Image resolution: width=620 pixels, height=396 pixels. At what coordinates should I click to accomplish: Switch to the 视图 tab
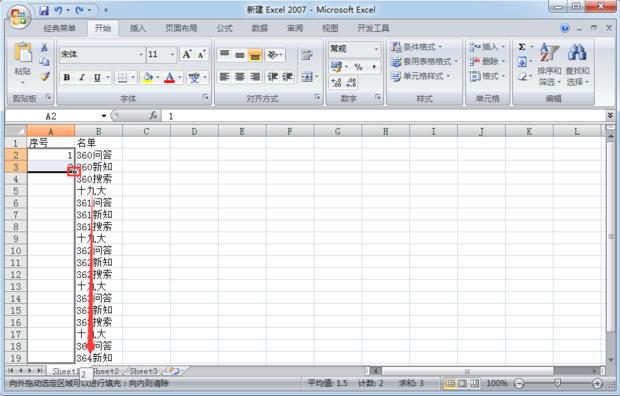330,28
